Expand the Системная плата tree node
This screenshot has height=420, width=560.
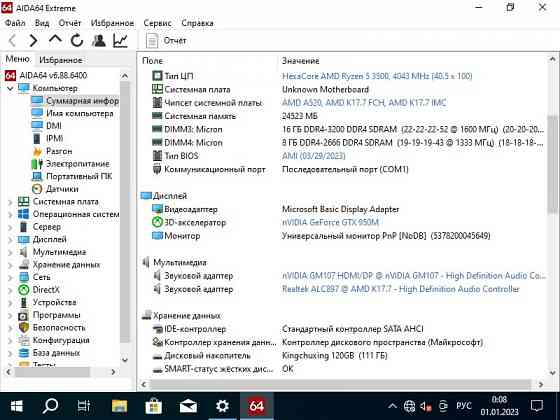(10, 202)
